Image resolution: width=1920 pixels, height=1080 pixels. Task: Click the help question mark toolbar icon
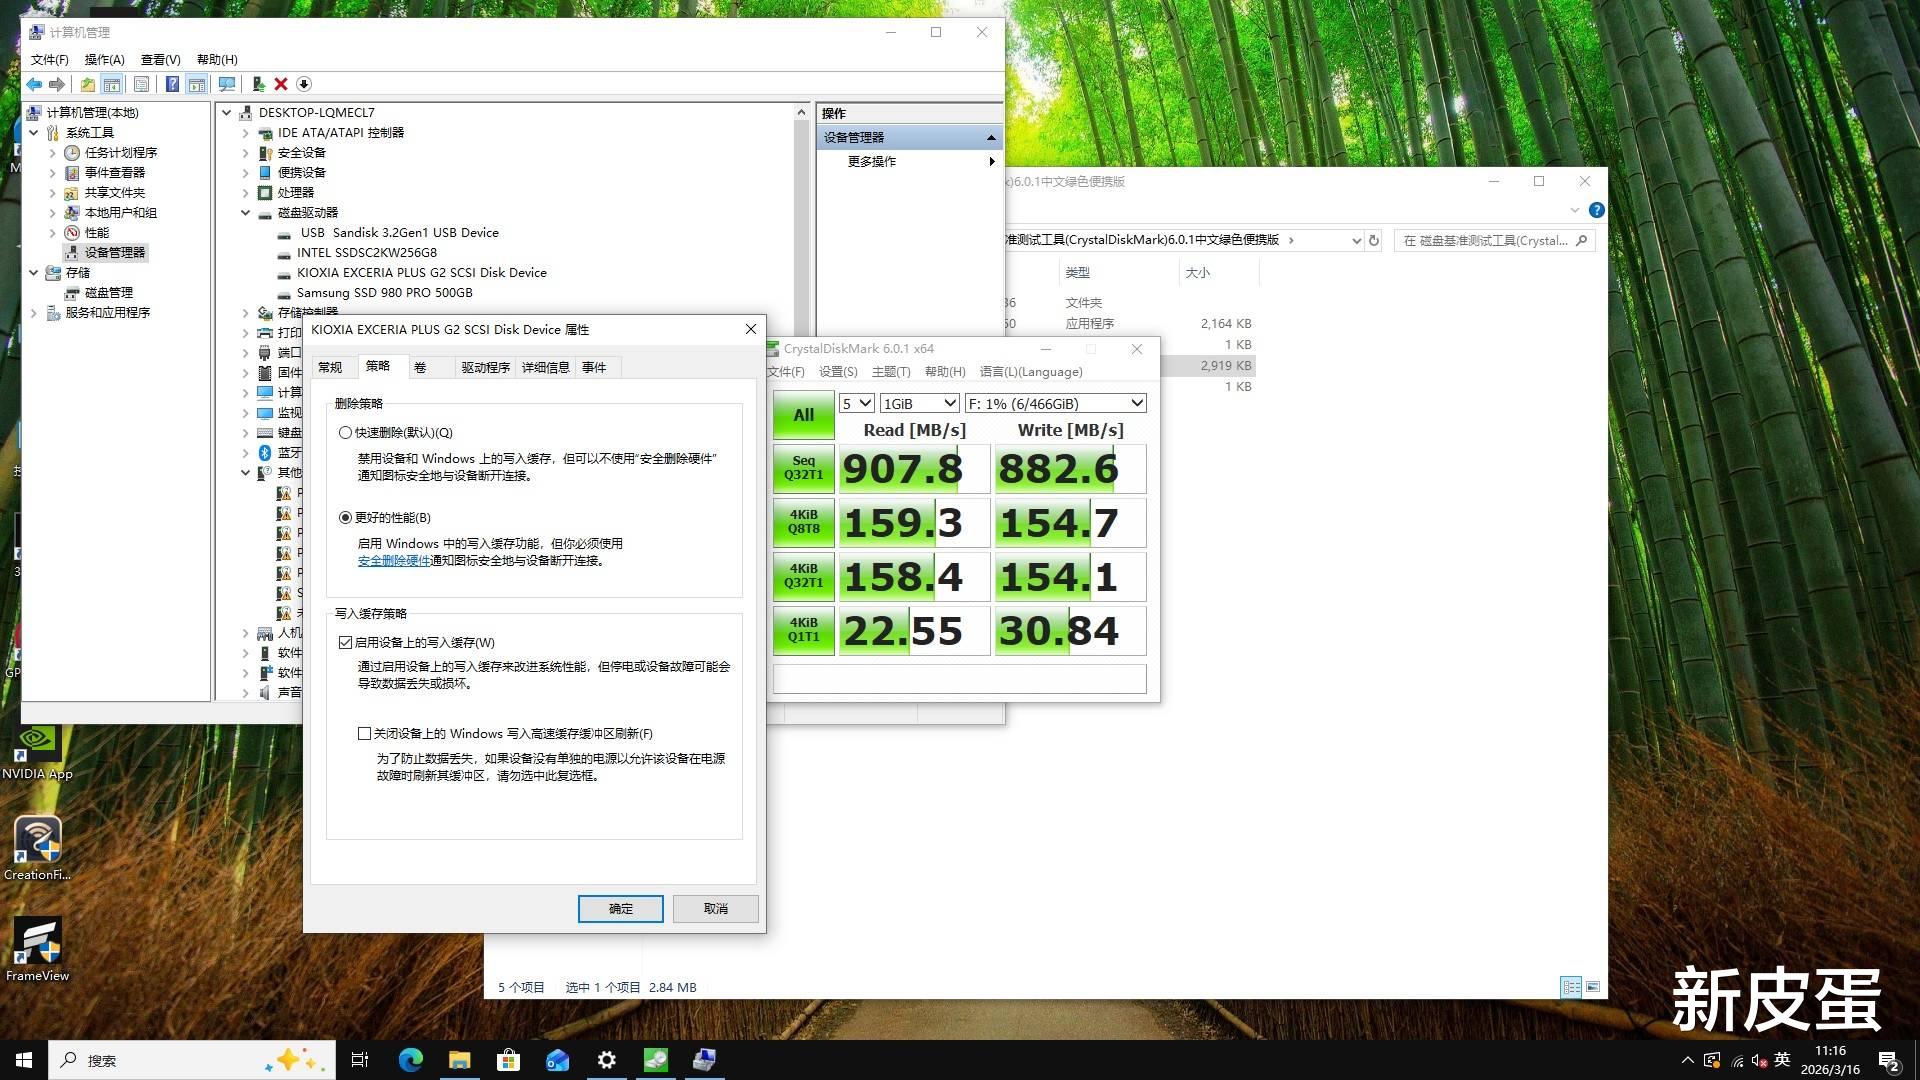(x=172, y=85)
